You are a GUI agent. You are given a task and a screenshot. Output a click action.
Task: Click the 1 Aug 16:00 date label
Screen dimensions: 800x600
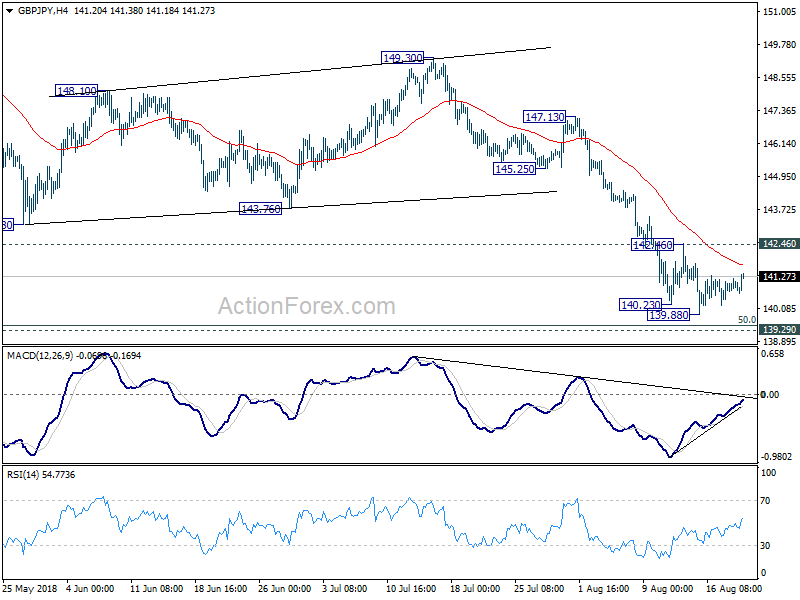click(x=604, y=588)
